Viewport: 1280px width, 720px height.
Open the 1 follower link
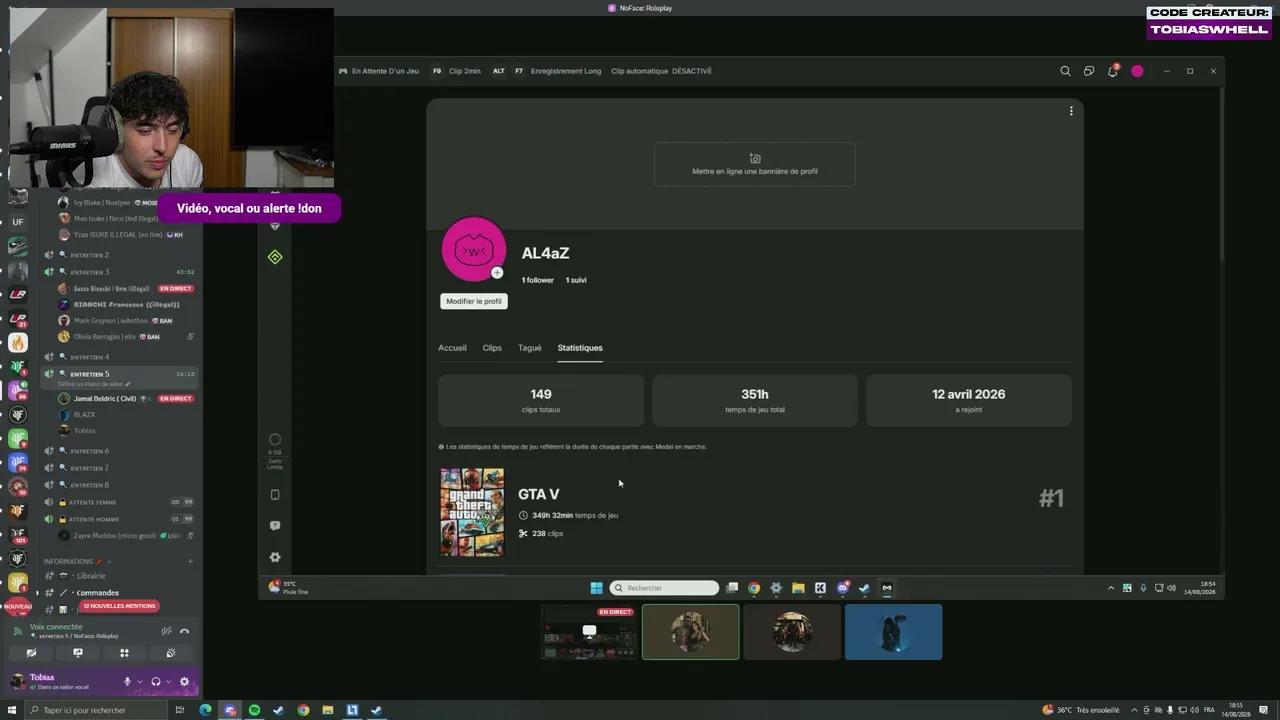(537, 280)
